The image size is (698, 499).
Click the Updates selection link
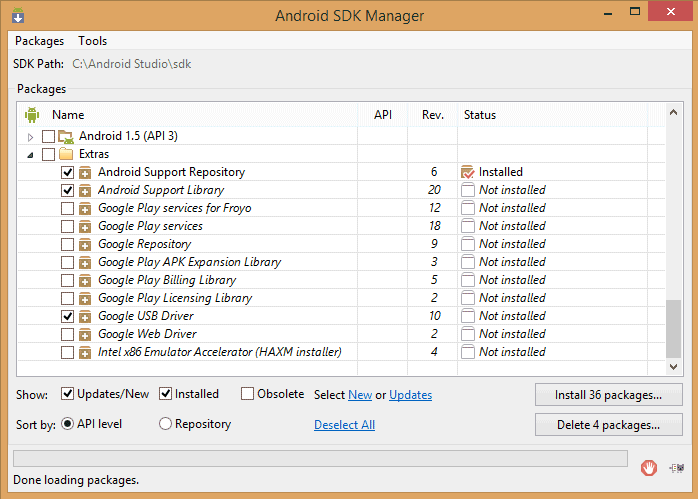point(410,395)
